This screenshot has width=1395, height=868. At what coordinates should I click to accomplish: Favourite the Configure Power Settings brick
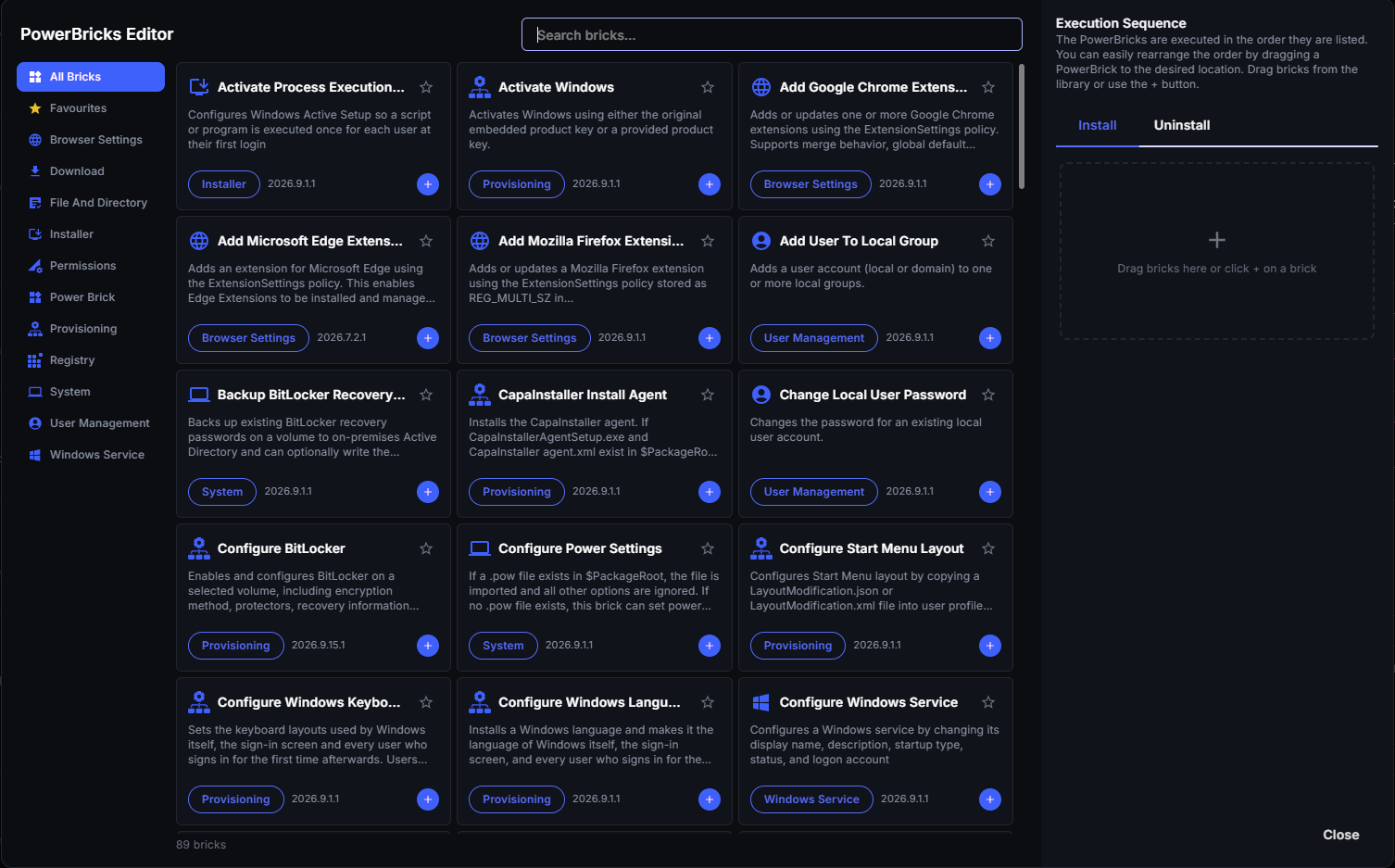click(707, 548)
